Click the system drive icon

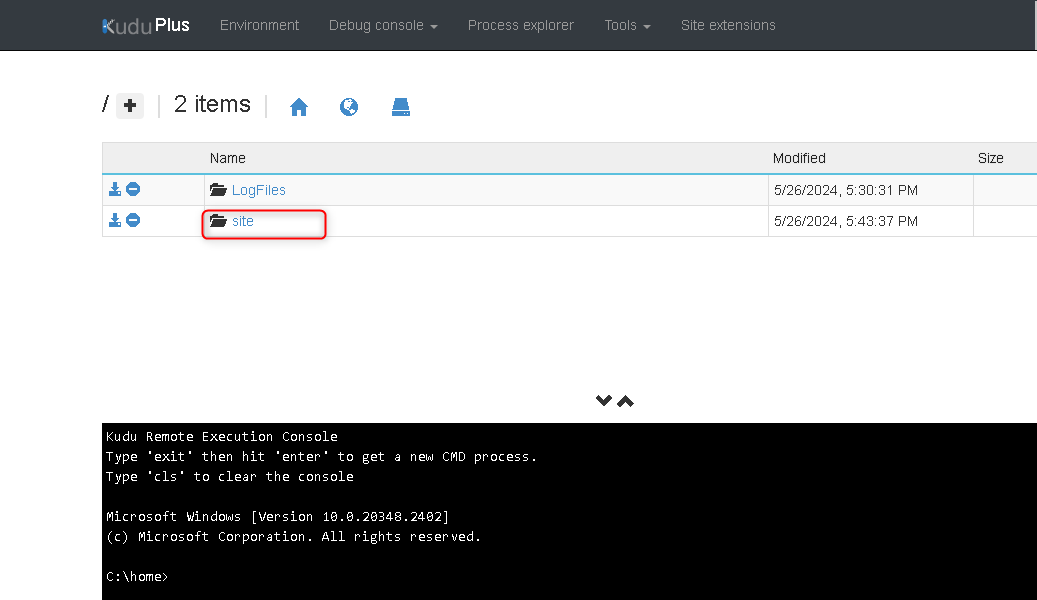pos(401,107)
